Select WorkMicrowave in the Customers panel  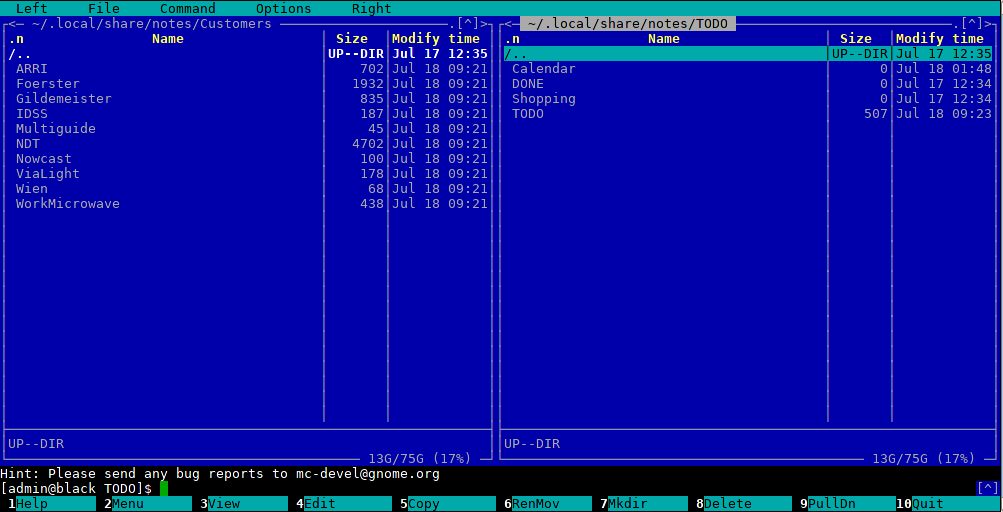pyautogui.click(x=67, y=204)
